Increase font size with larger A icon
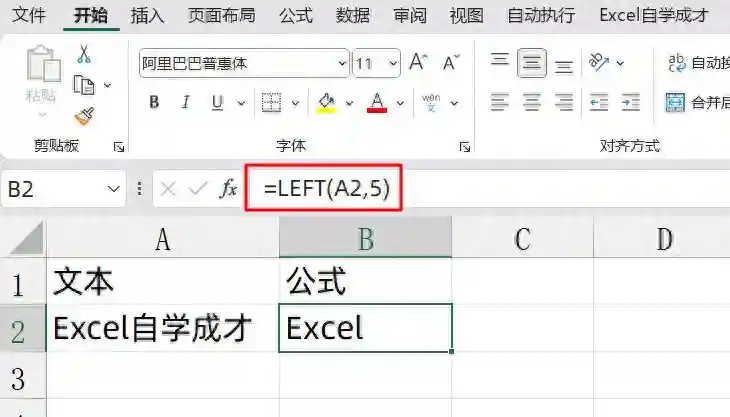 418,62
